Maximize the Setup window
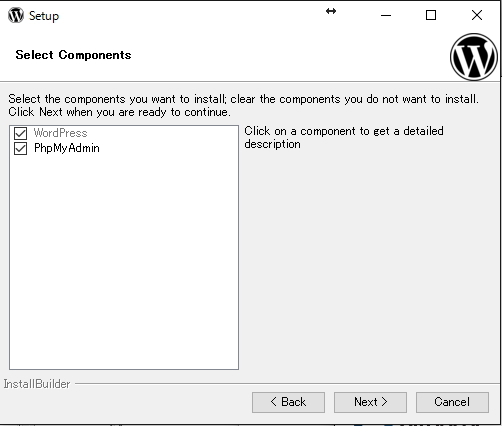 coord(431,15)
